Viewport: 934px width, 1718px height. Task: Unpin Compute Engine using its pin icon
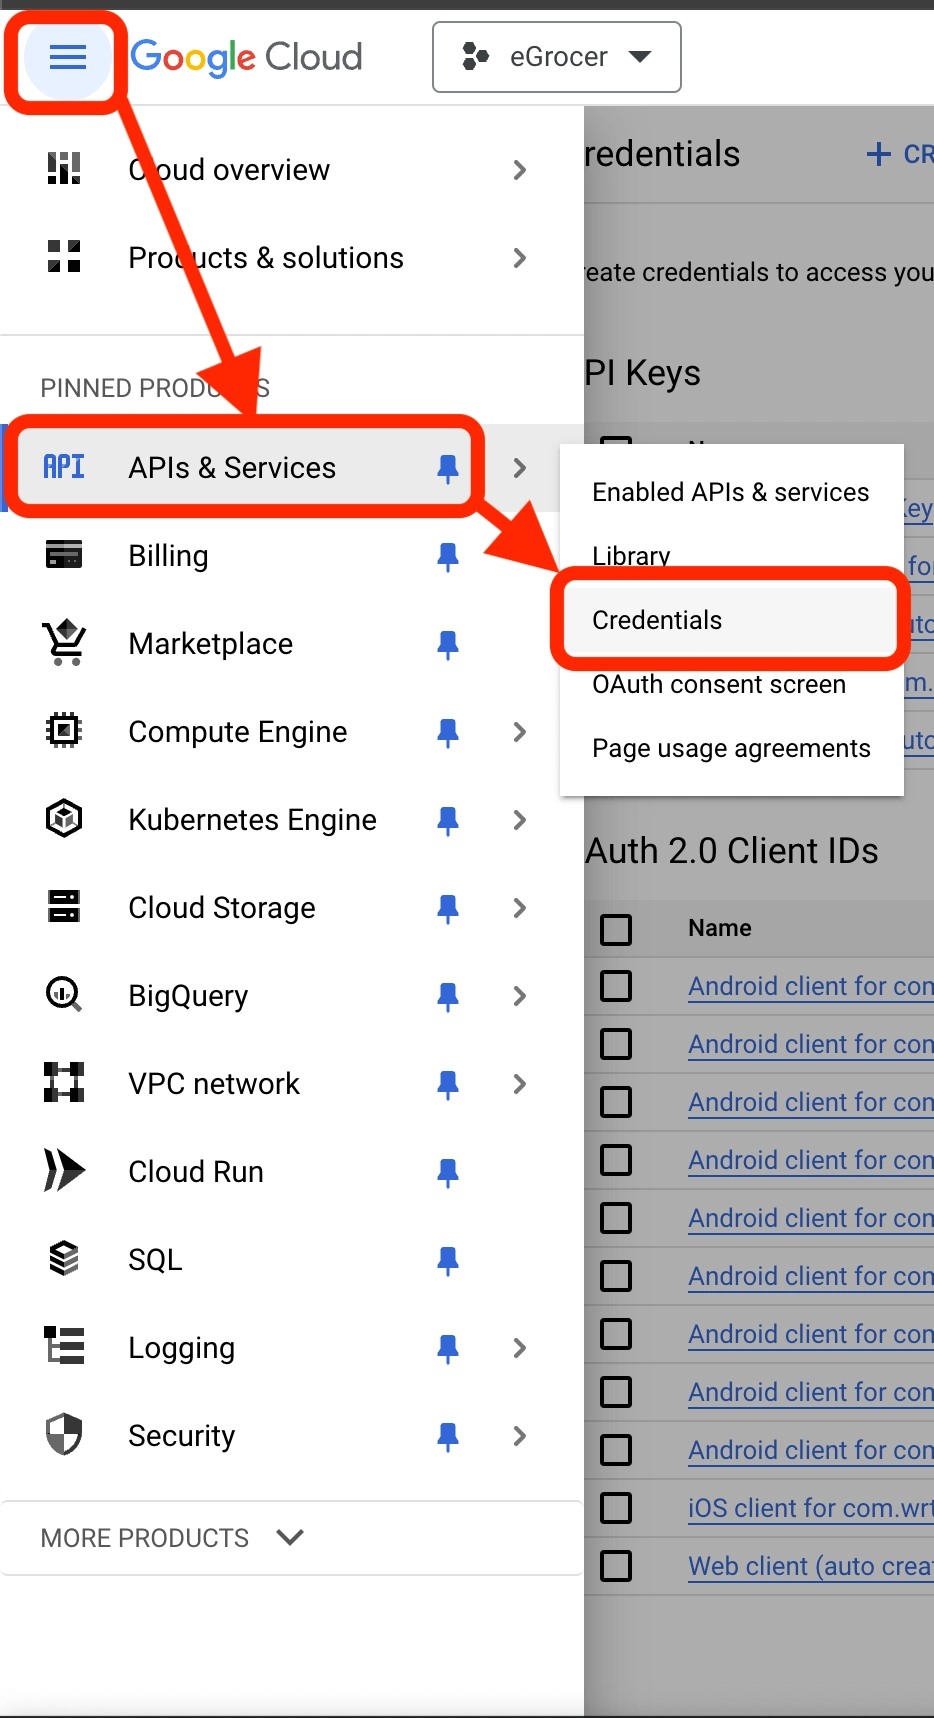coord(448,733)
